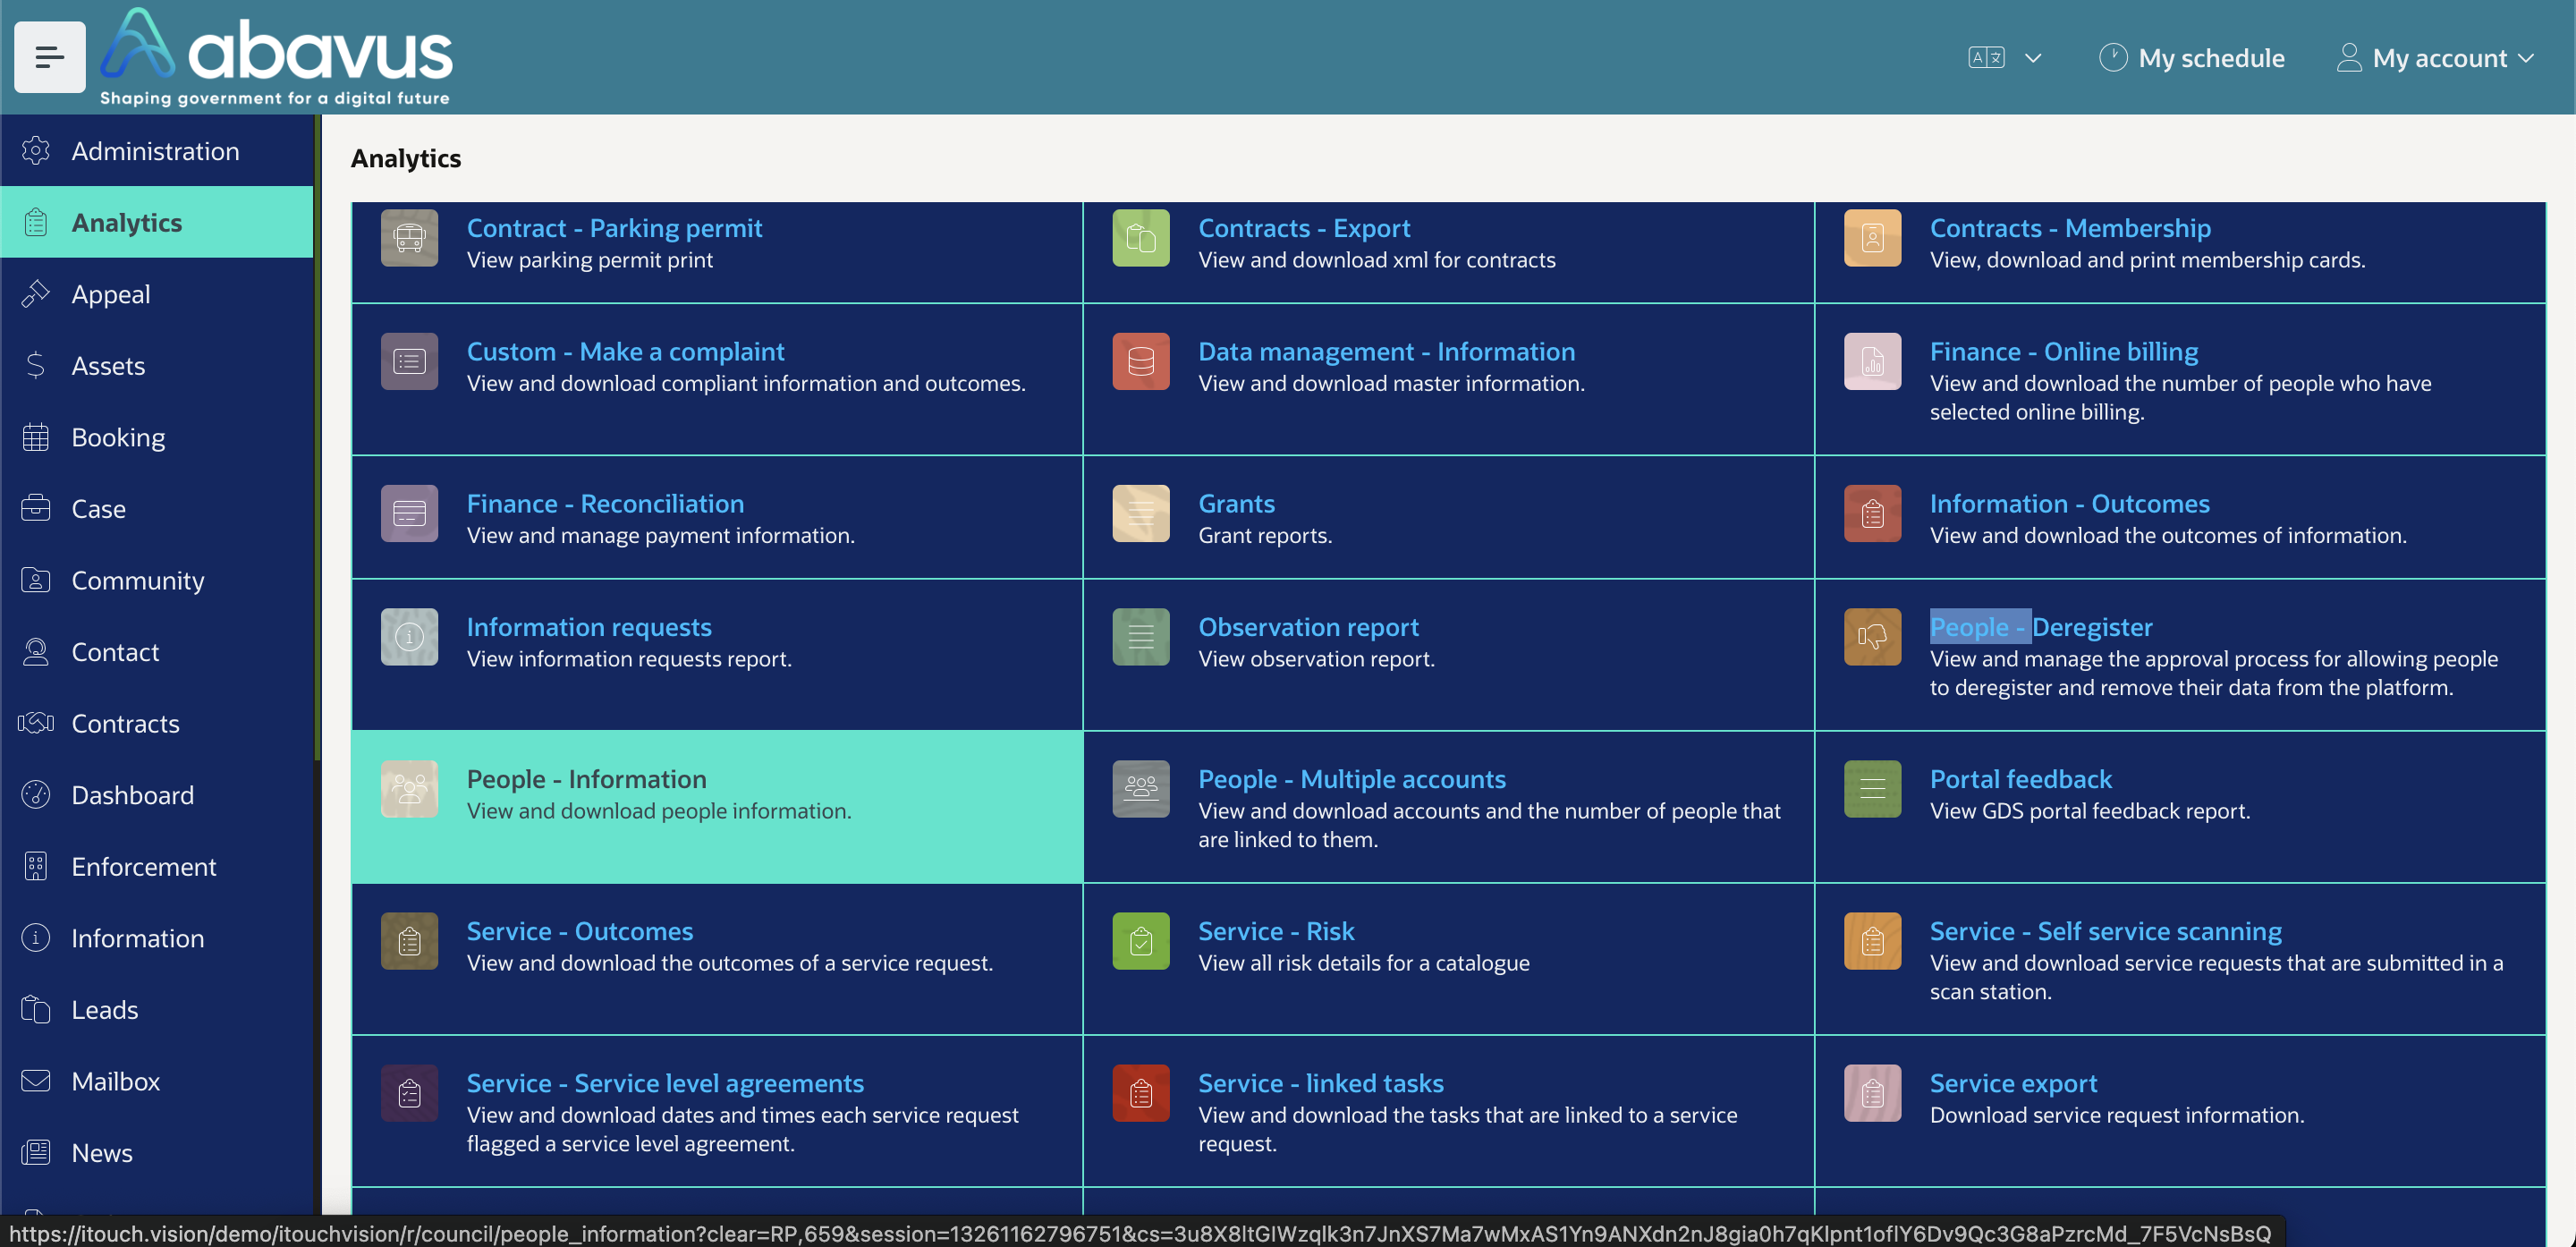Open Administration in the sidebar

[x=157, y=150]
